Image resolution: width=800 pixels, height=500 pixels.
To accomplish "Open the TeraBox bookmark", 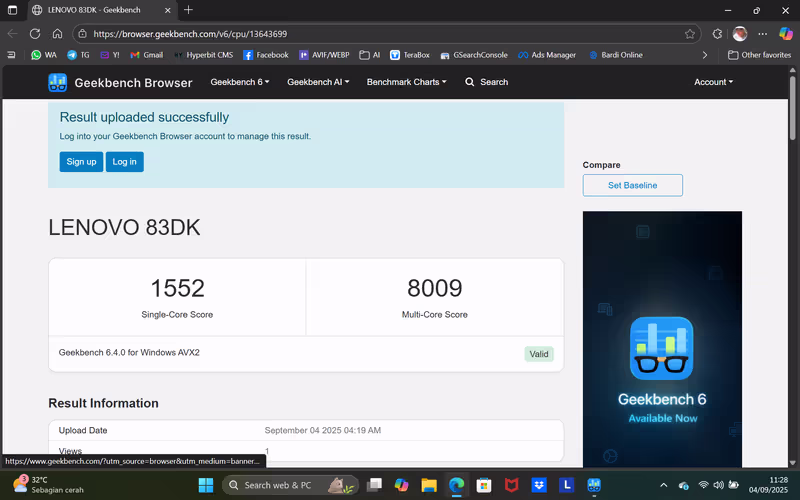I will click(x=410, y=55).
